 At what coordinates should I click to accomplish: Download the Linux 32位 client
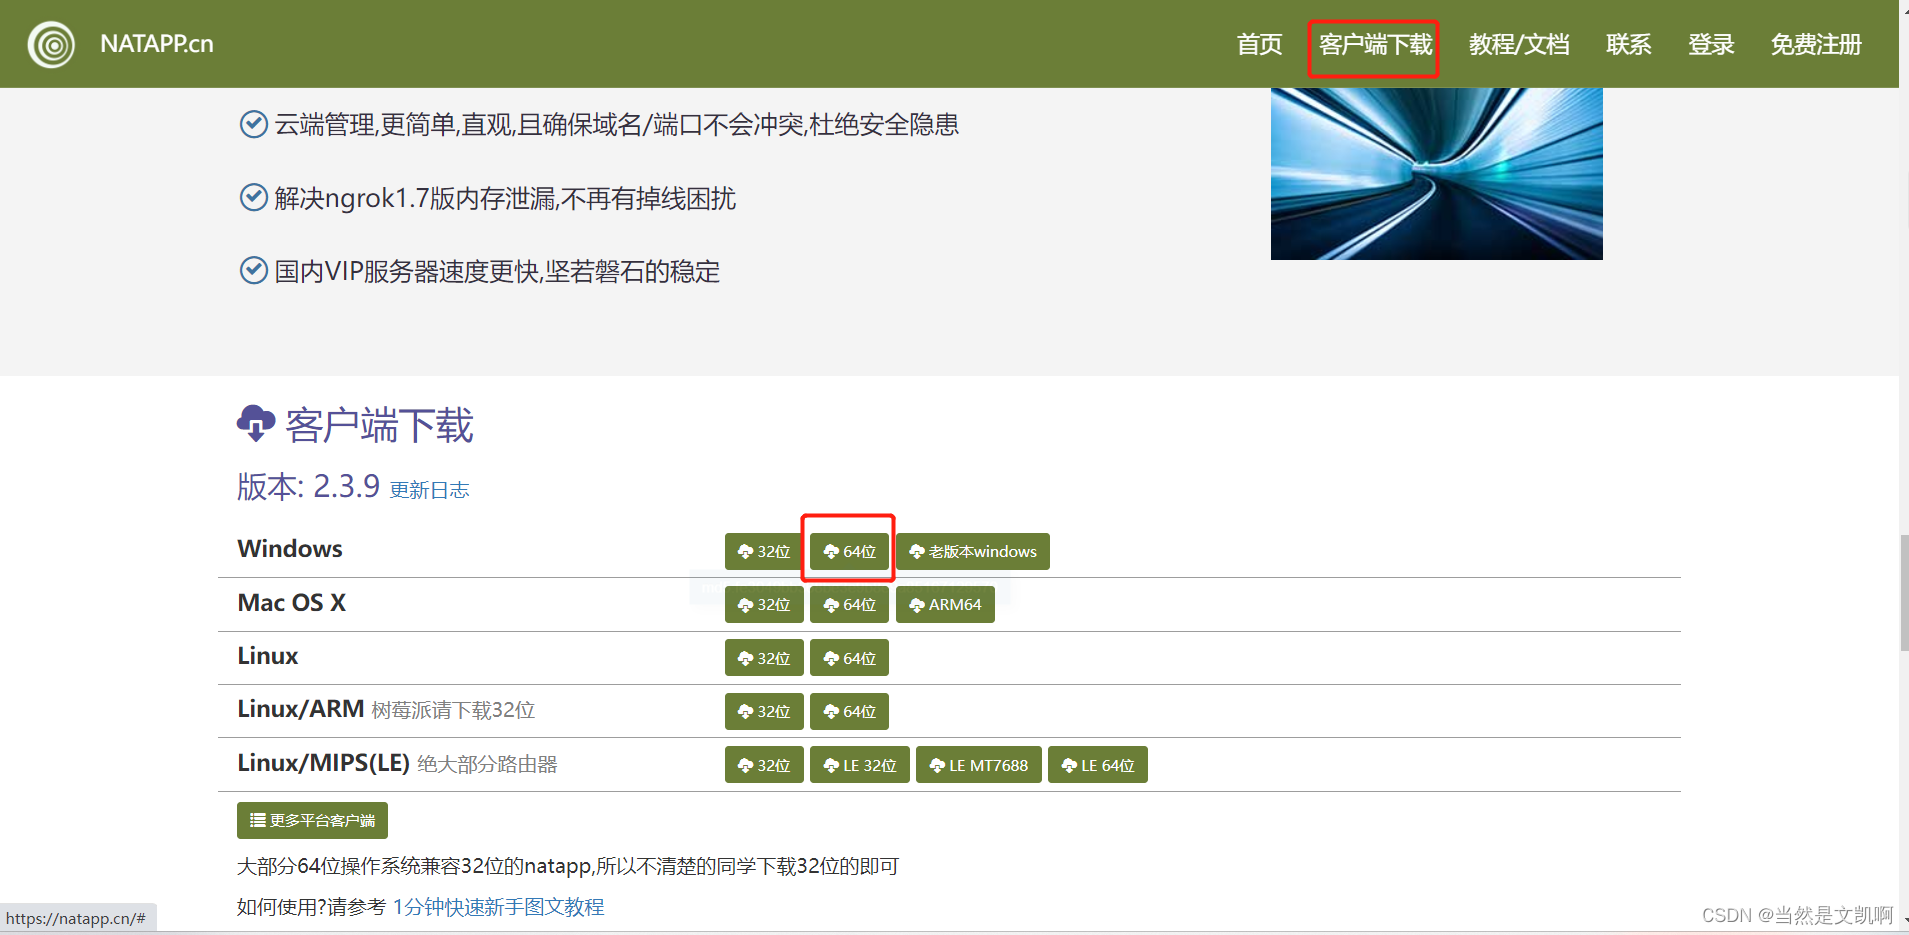763,657
